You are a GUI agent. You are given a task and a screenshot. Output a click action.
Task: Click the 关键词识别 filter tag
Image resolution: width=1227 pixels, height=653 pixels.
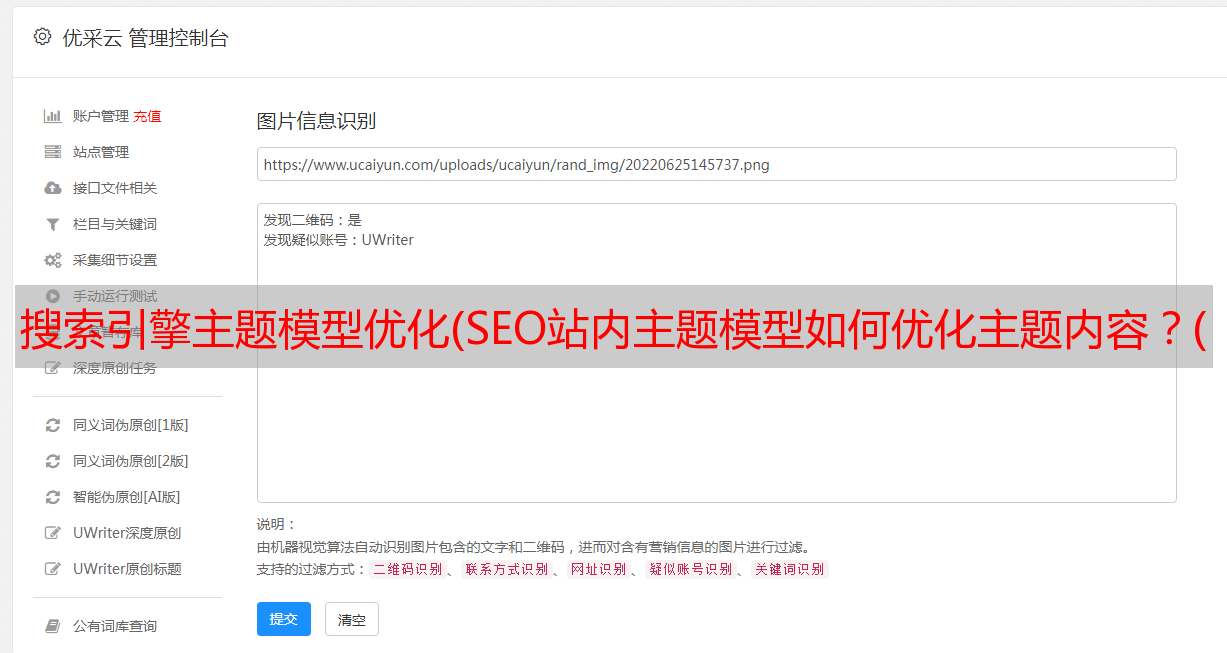pos(790,569)
